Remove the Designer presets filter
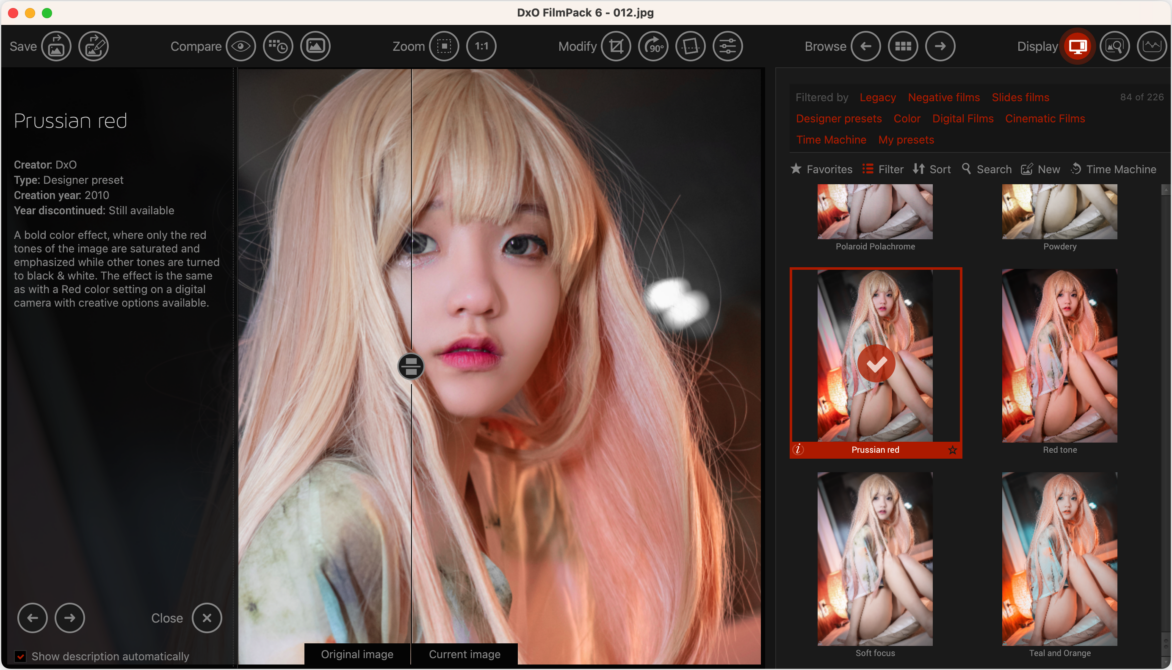 [839, 118]
